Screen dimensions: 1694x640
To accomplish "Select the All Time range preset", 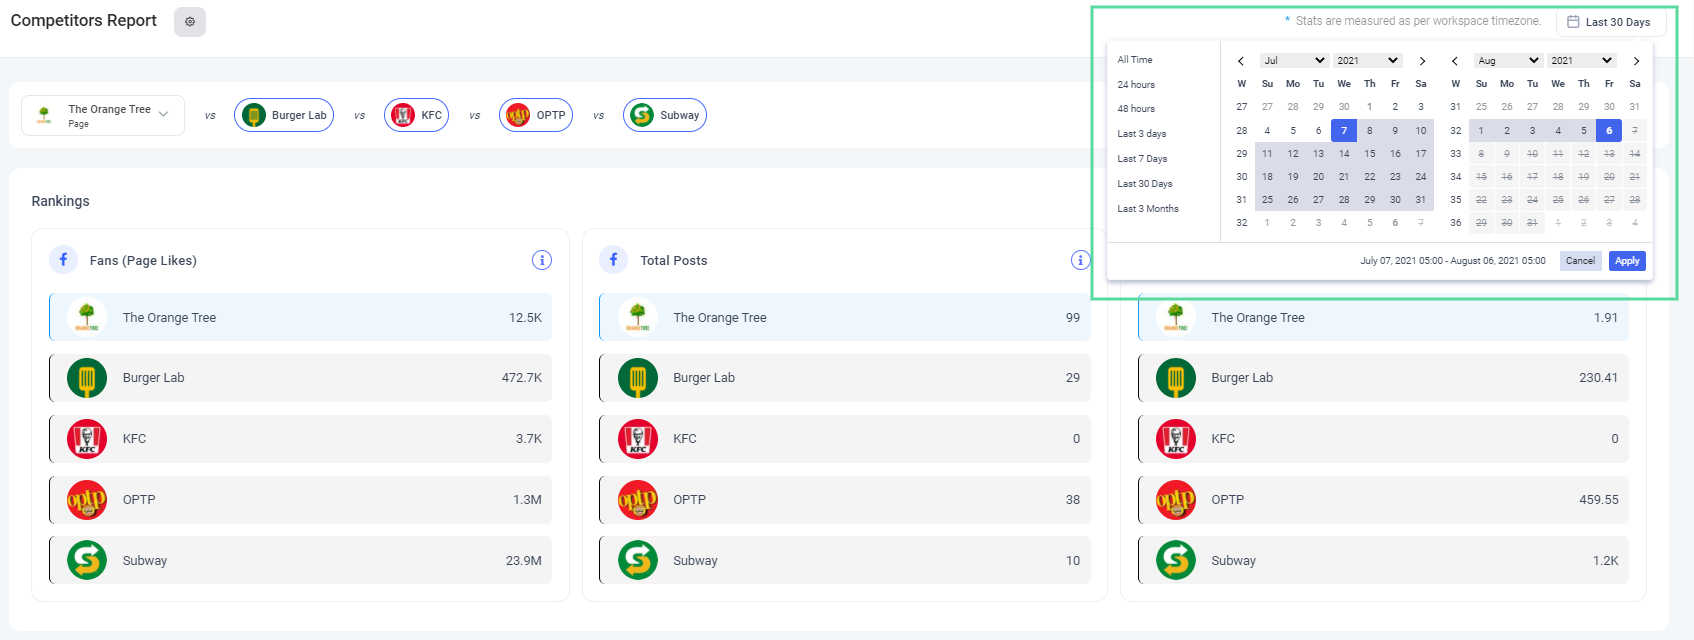I will [x=1135, y=60].
